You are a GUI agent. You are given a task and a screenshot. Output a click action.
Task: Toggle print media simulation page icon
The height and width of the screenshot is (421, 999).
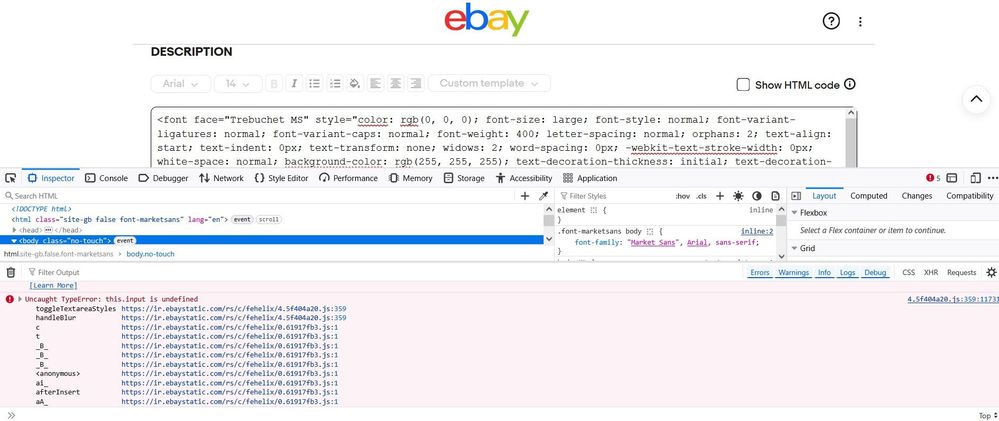coord(775,196)
